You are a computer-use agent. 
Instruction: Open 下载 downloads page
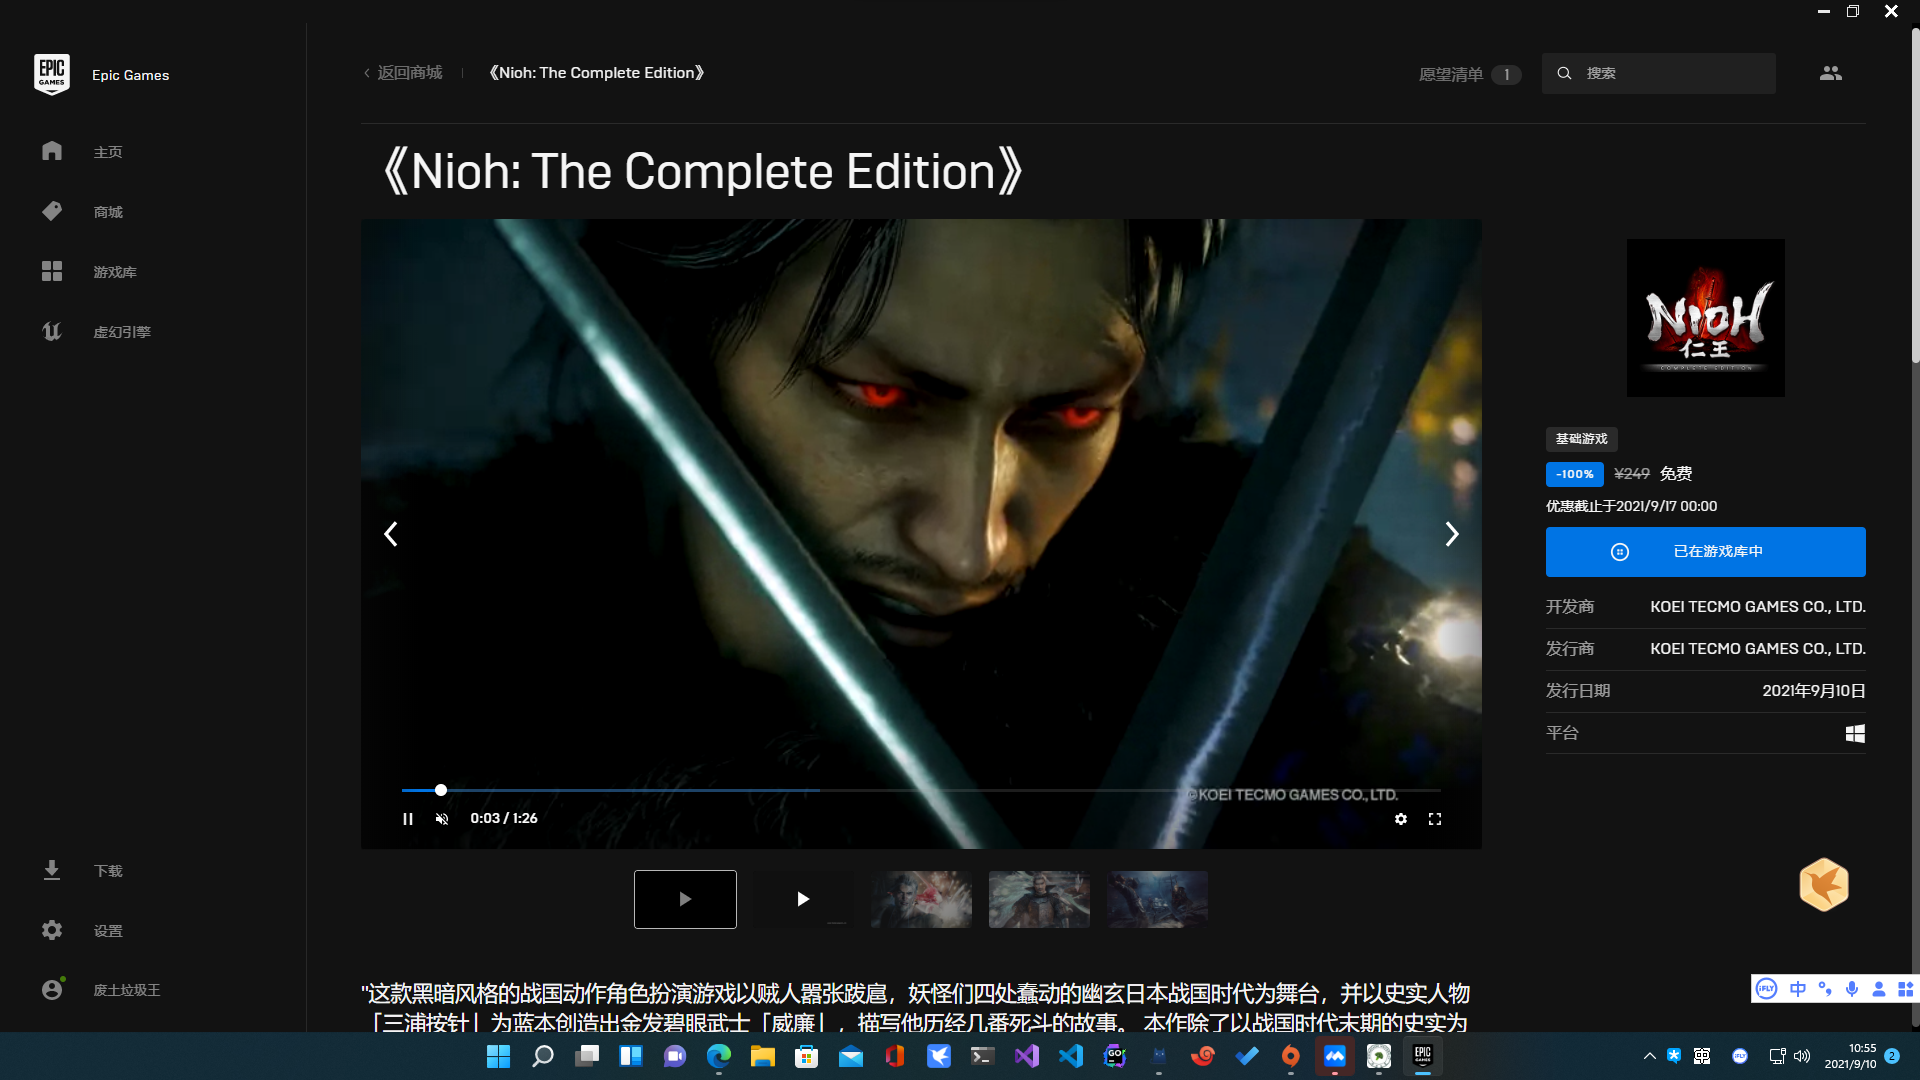click(x=107, y=871)
